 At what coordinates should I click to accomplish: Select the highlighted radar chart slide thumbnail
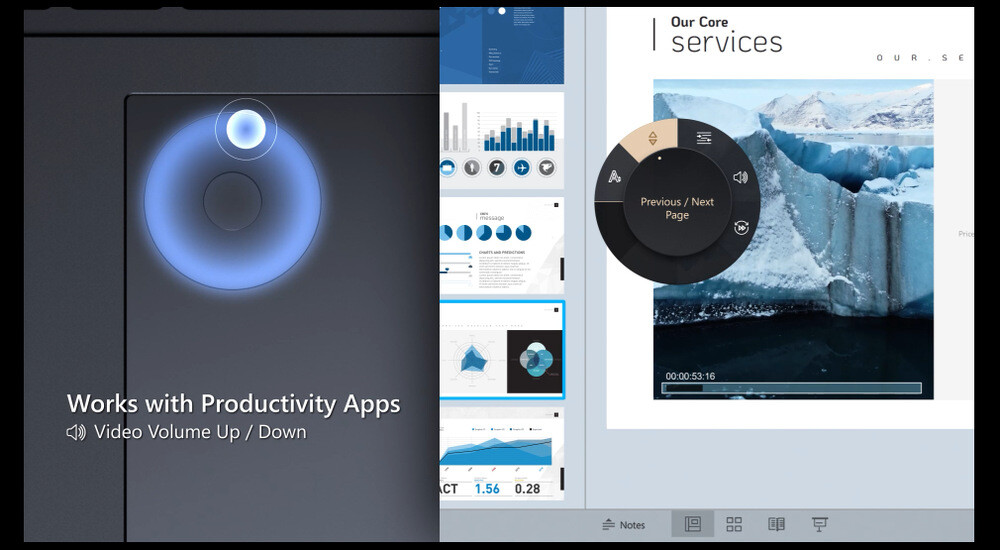(501, 350)
